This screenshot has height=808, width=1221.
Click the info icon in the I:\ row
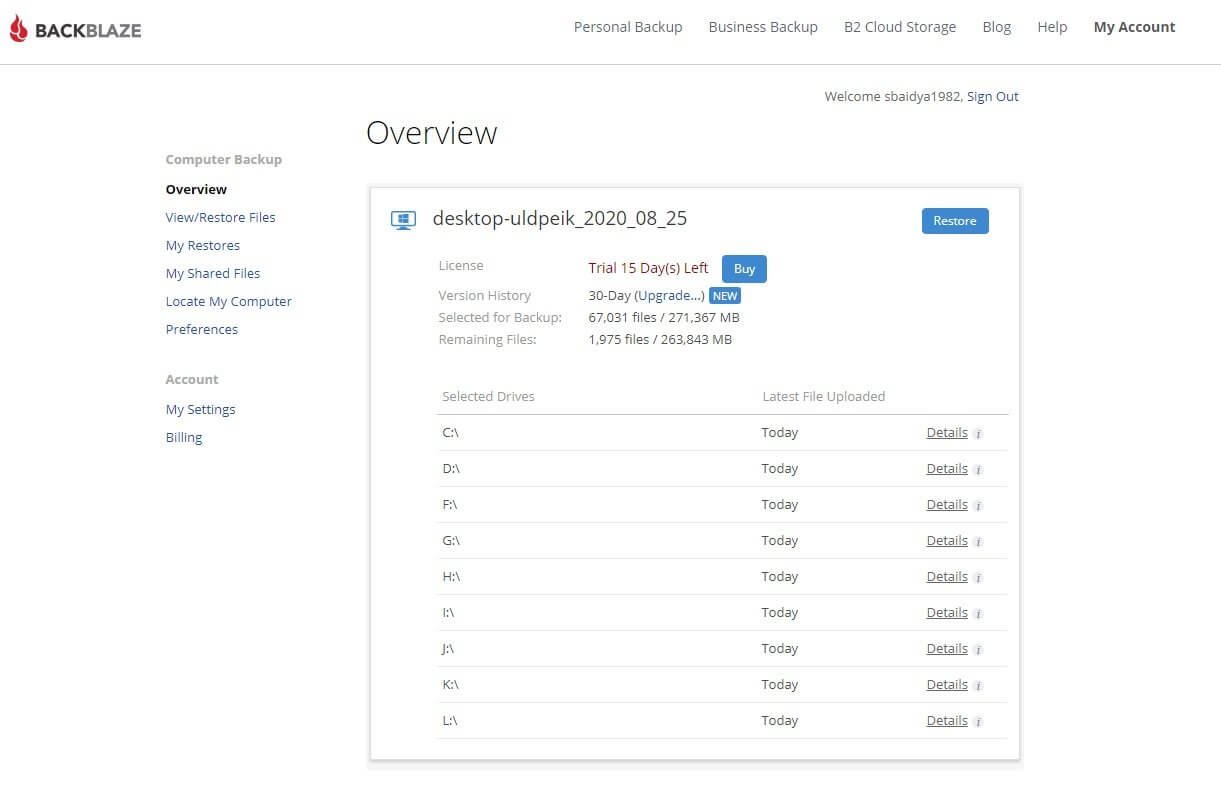point(979,614)
